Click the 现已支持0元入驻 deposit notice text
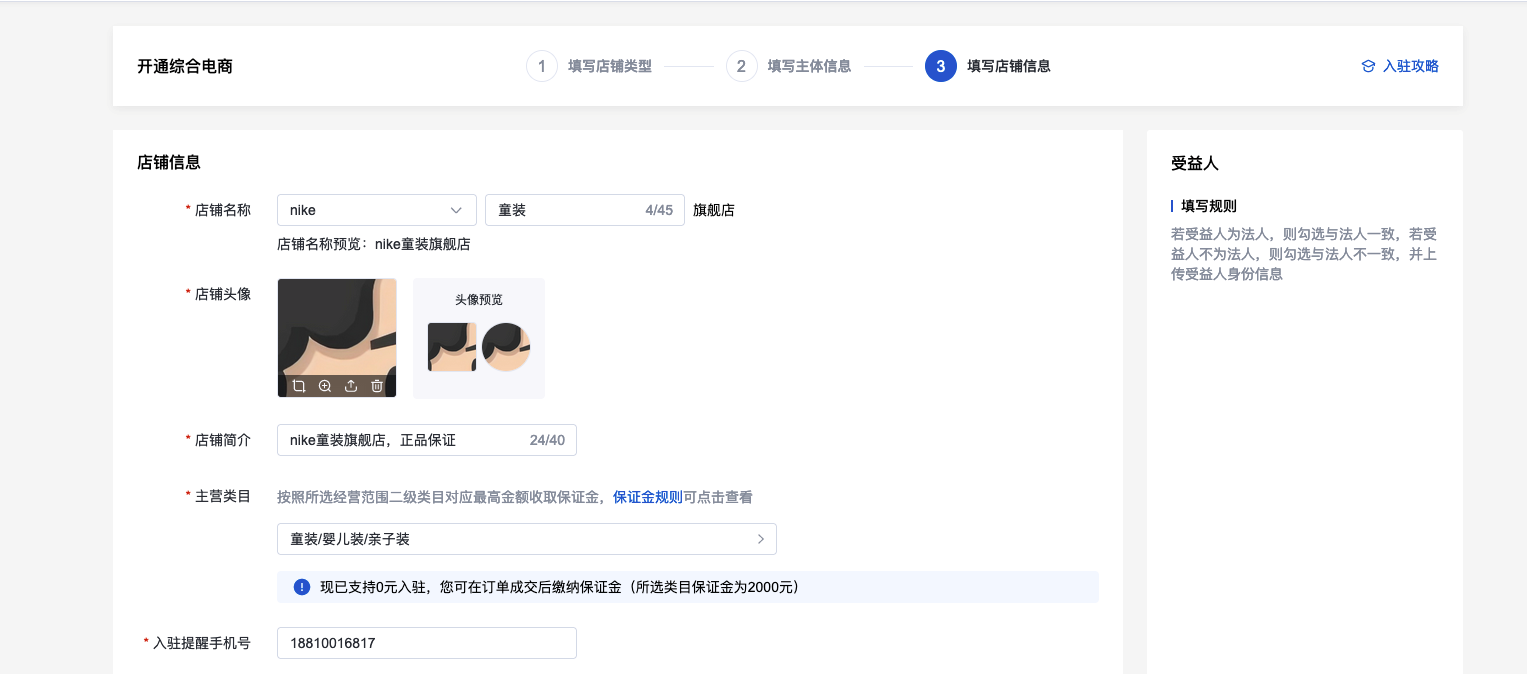 559,587
